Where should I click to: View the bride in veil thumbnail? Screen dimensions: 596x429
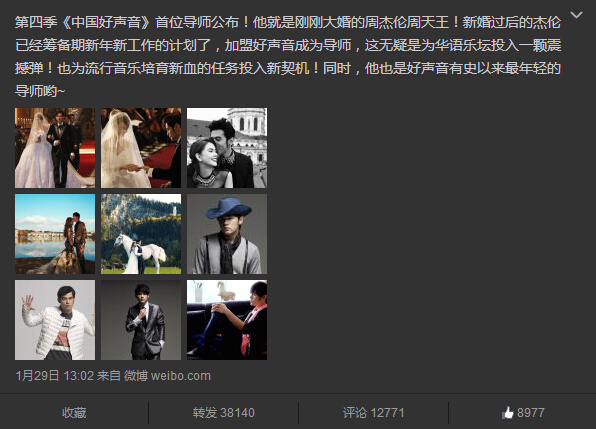[141, 148]
